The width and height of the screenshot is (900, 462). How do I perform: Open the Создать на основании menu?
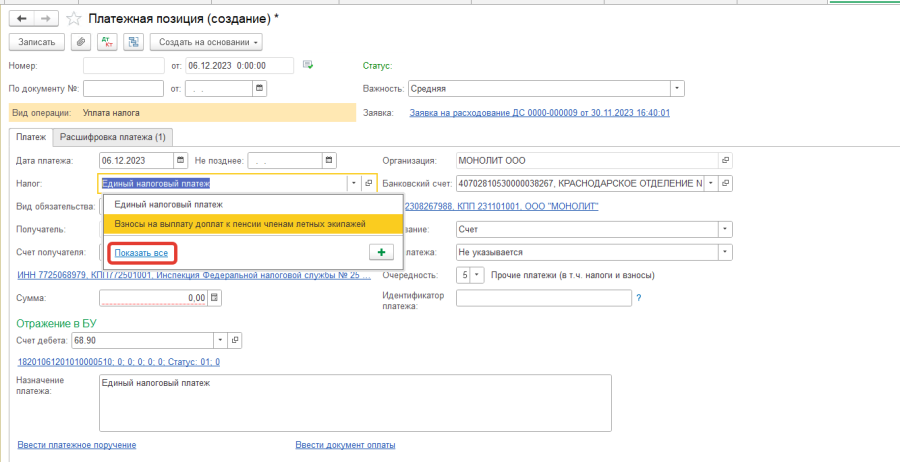[x=206, y=42]
